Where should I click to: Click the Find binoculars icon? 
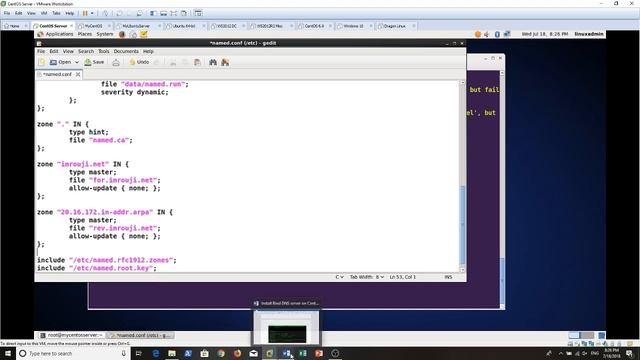click(x=213, y=62)
